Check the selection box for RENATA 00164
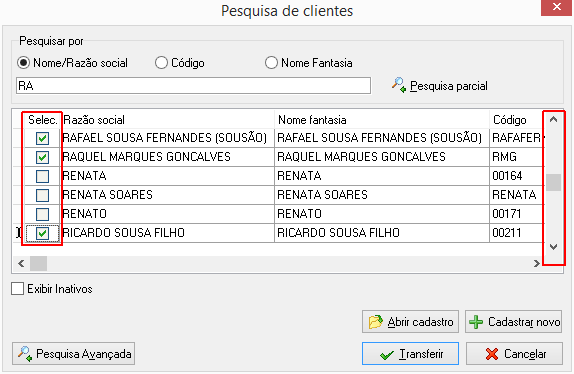574x374 pixels. tap(42, 176)
